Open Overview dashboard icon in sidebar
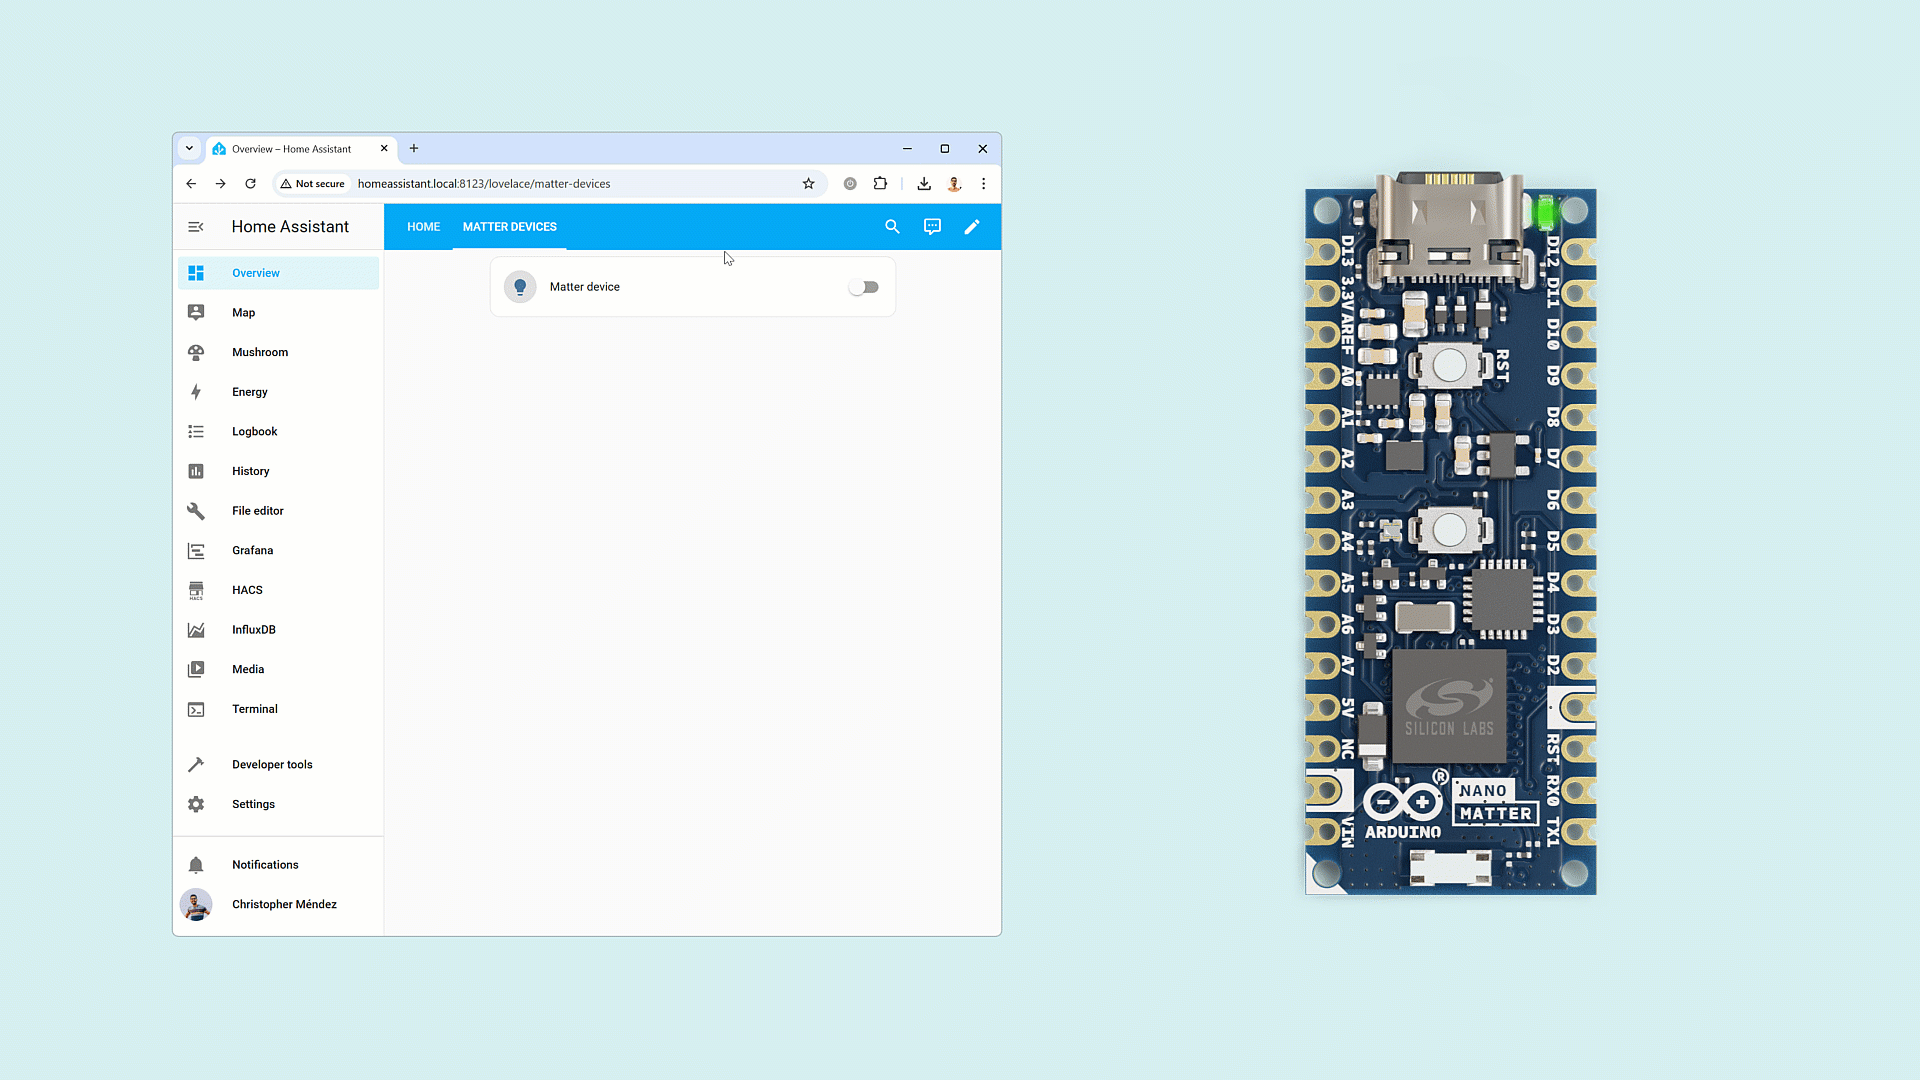The image size is (1920, 1080). point(196,273)
